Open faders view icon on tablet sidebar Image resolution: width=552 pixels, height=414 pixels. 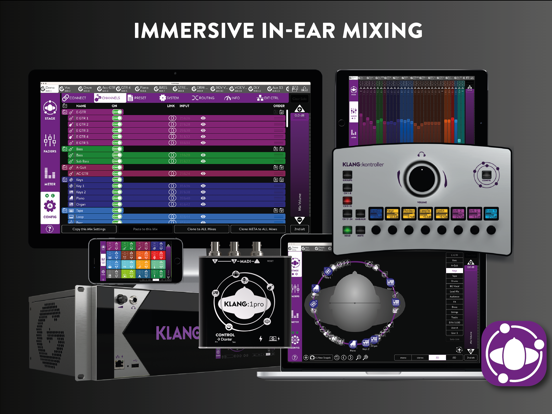353,113
